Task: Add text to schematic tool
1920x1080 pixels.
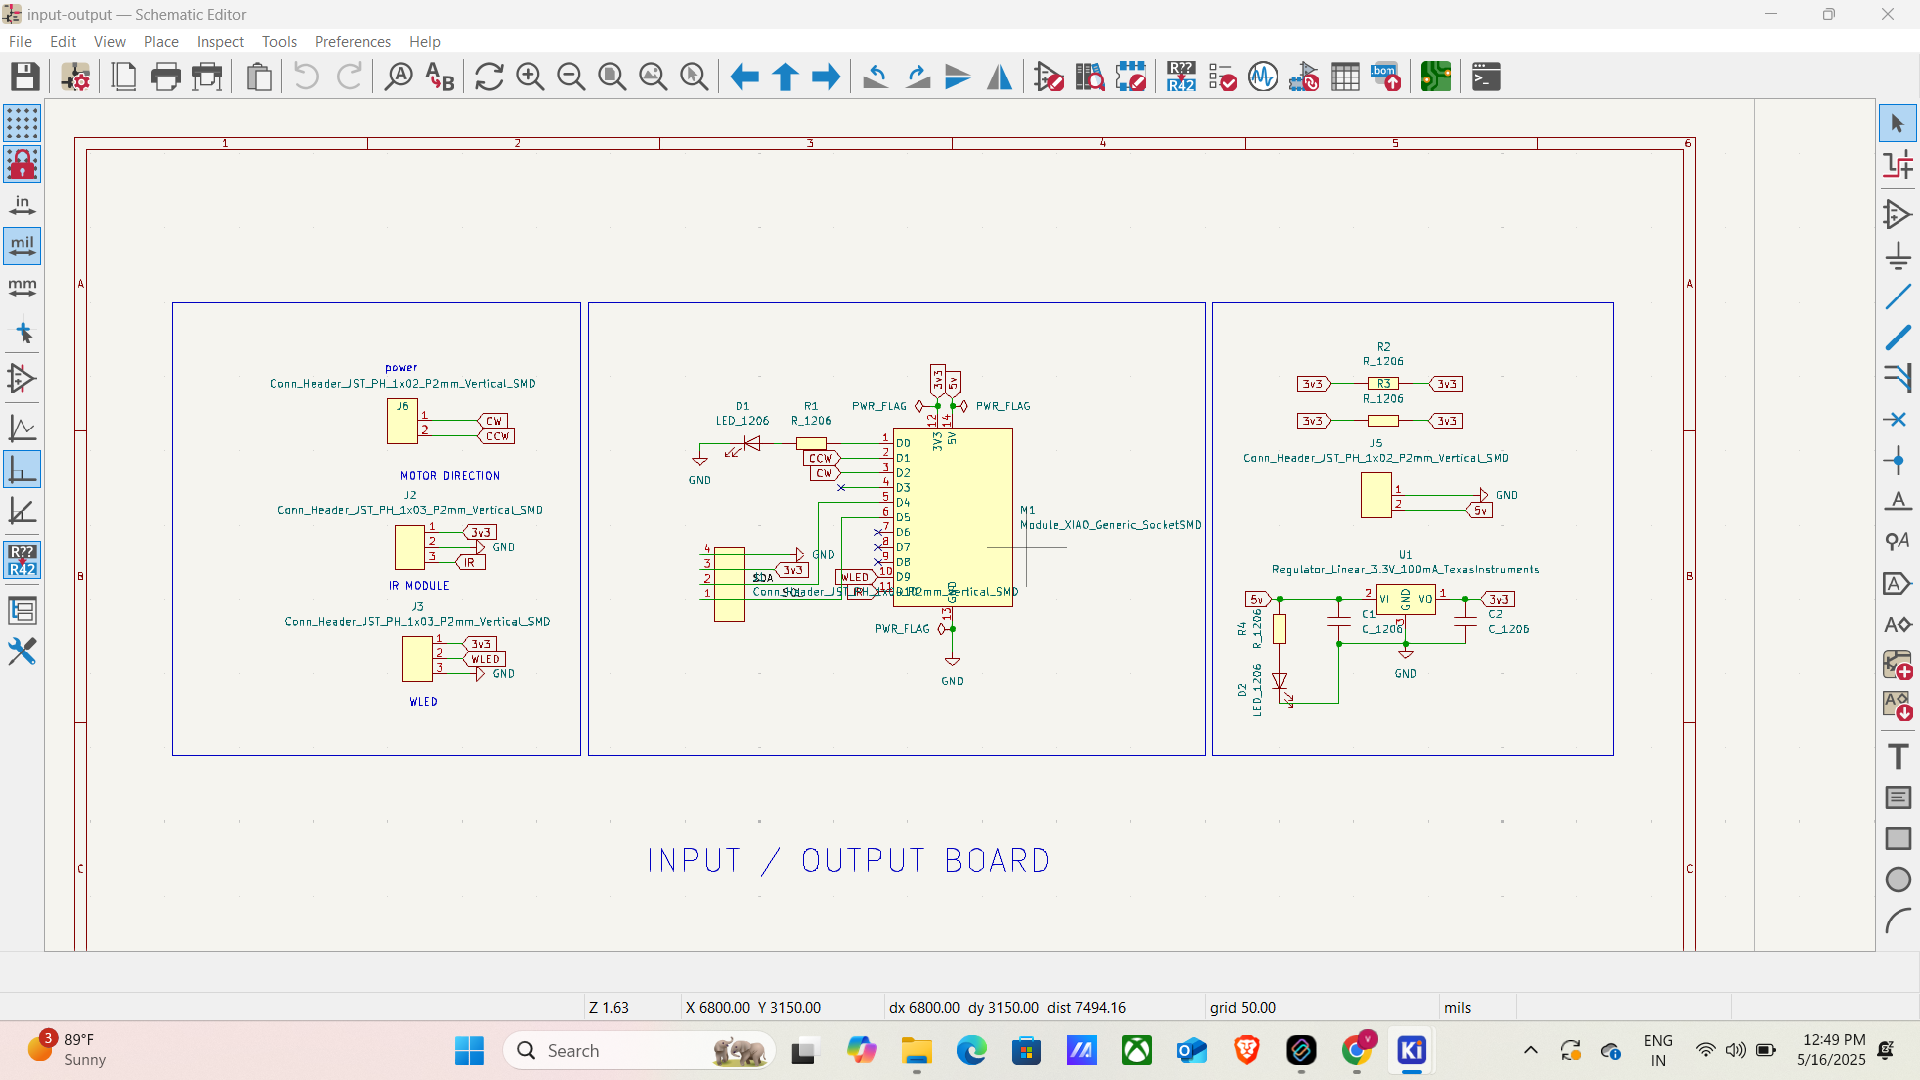Action: (1898, 757)
